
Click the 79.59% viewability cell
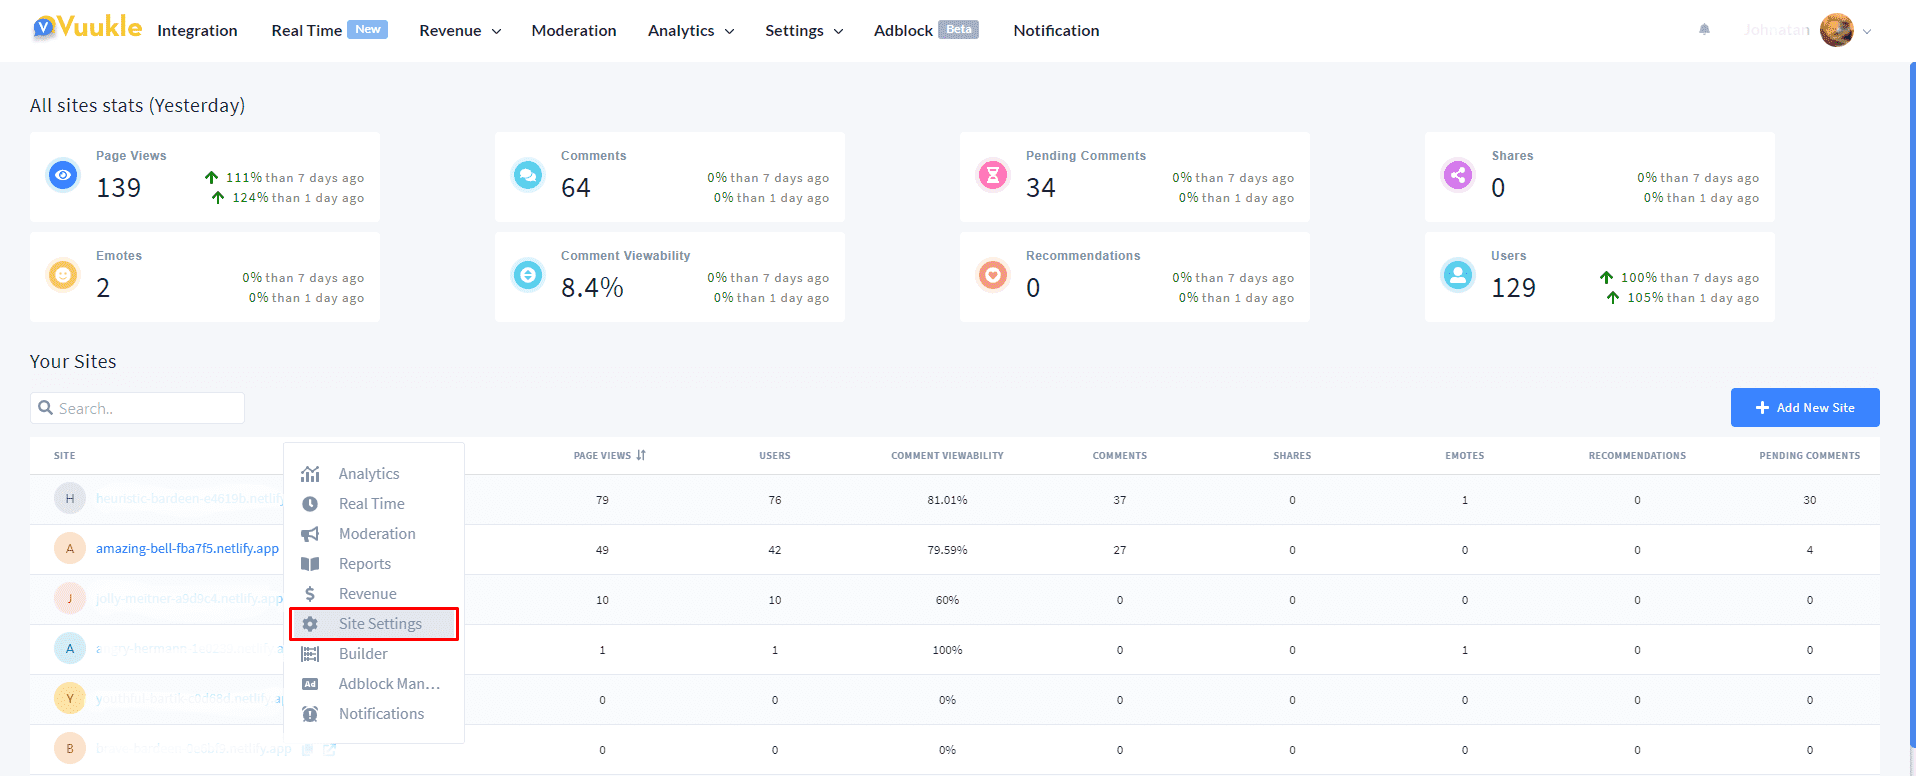tap(947, 550)
